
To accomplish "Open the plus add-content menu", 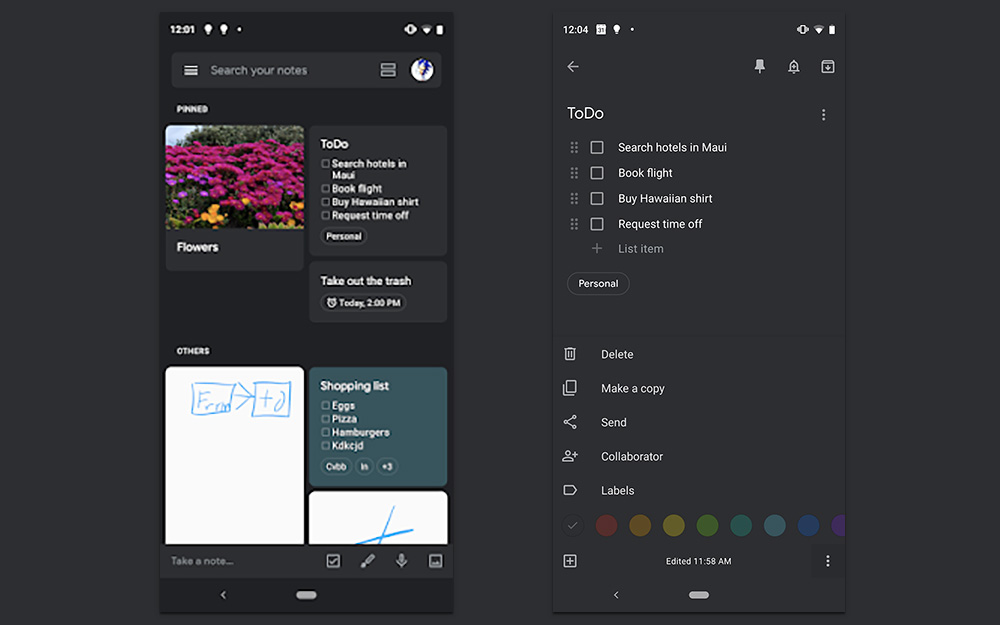I will coord(570,561).
